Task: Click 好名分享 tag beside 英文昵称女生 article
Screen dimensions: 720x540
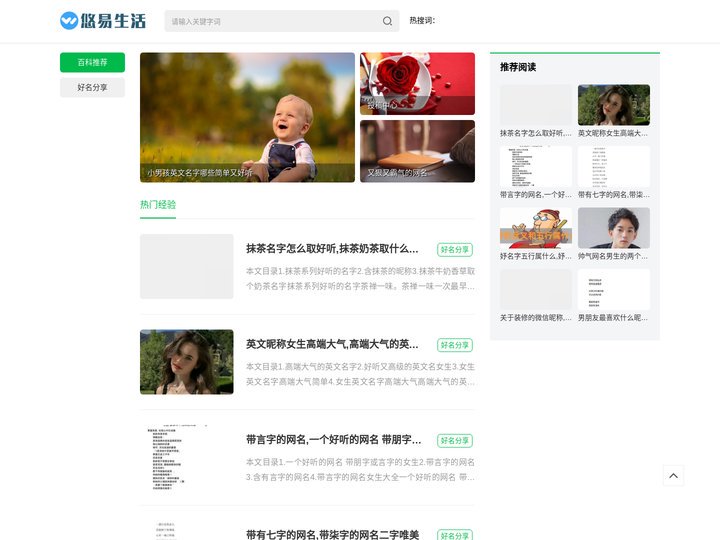Action: pyautogui.click(x=455, y=345)
